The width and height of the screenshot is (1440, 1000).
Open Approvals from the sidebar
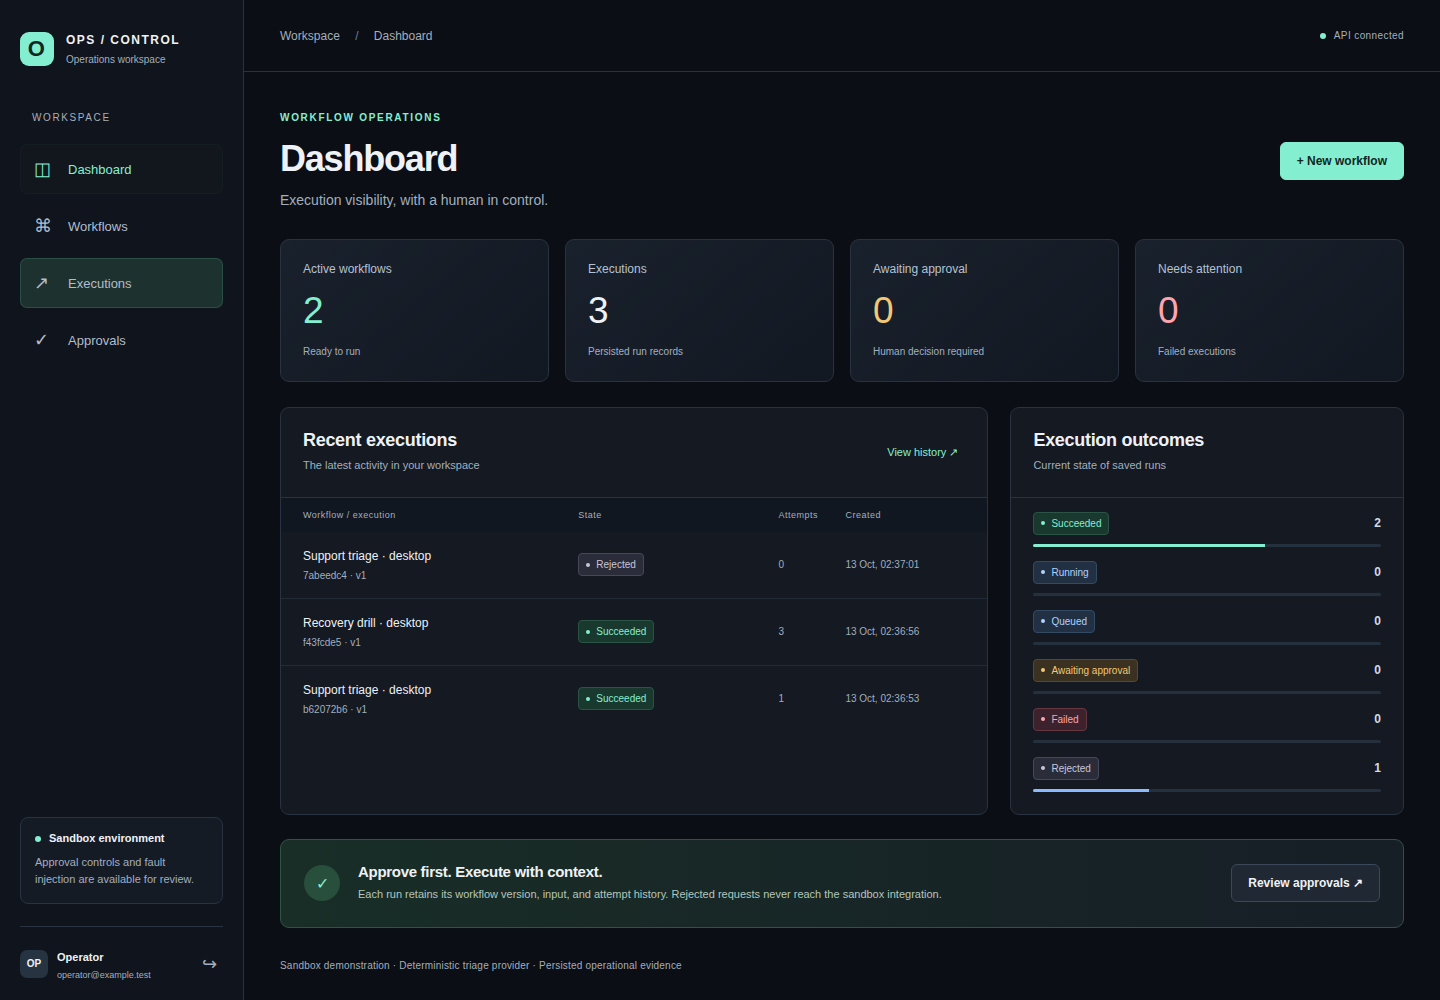click(121, 340)
